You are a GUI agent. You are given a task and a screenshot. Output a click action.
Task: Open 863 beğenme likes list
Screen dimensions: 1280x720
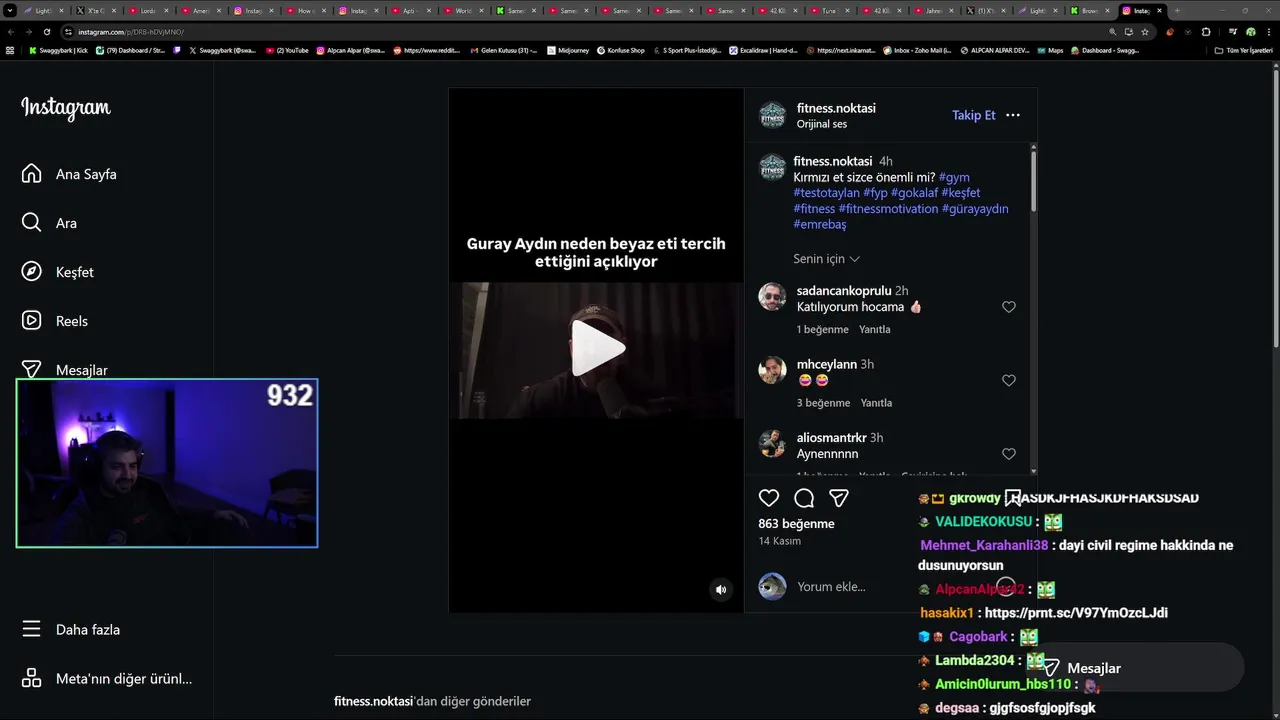pos(796,524)
